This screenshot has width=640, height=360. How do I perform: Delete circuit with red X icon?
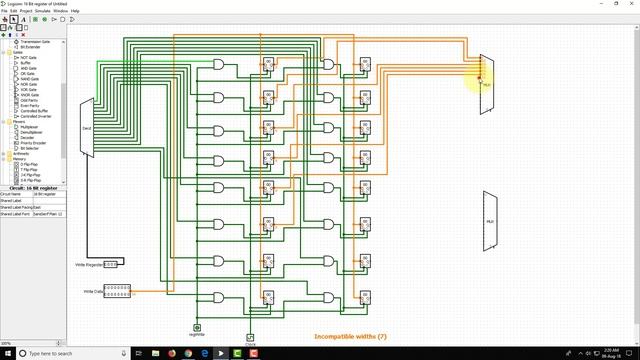coord(23,35)
